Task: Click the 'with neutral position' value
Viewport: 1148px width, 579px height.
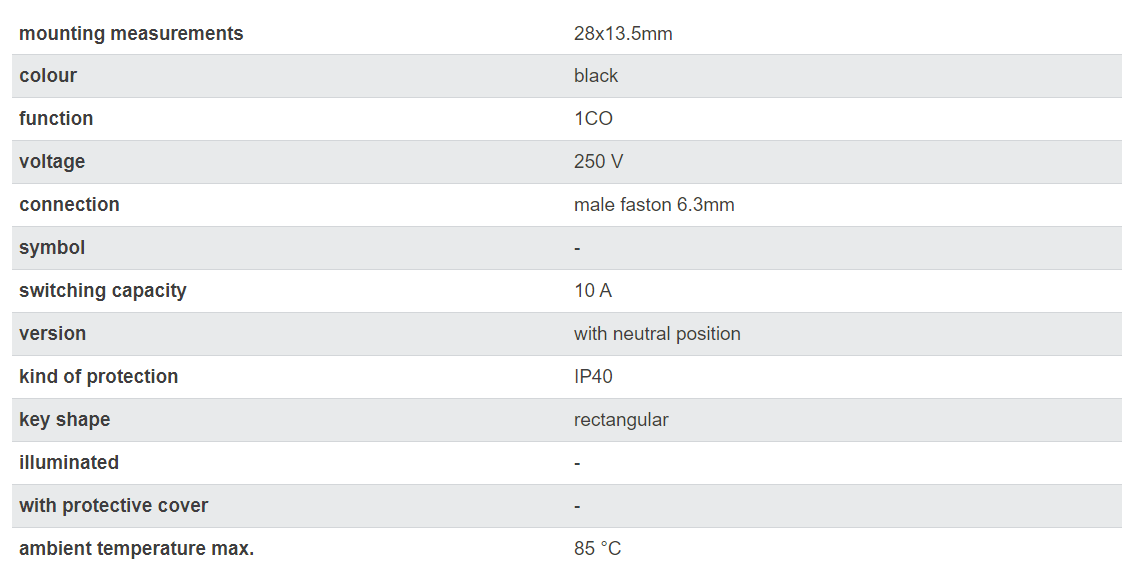Action: [657, 334]
